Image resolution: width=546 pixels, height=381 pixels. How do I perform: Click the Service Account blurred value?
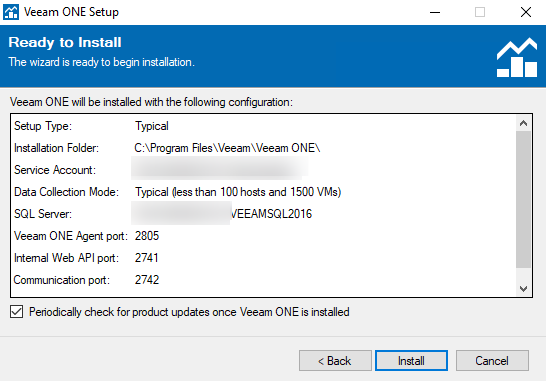[219, 169]
